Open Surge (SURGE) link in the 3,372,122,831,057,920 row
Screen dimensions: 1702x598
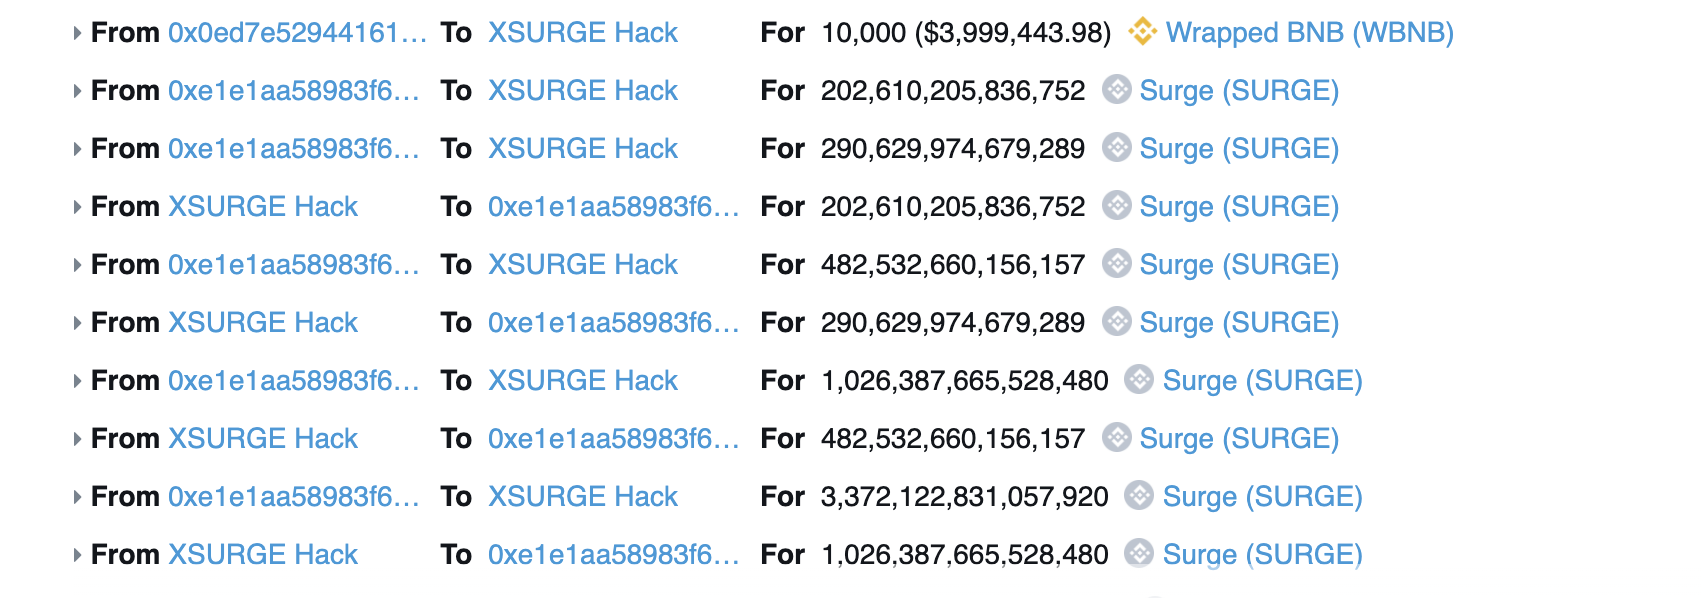point(1262,496)
